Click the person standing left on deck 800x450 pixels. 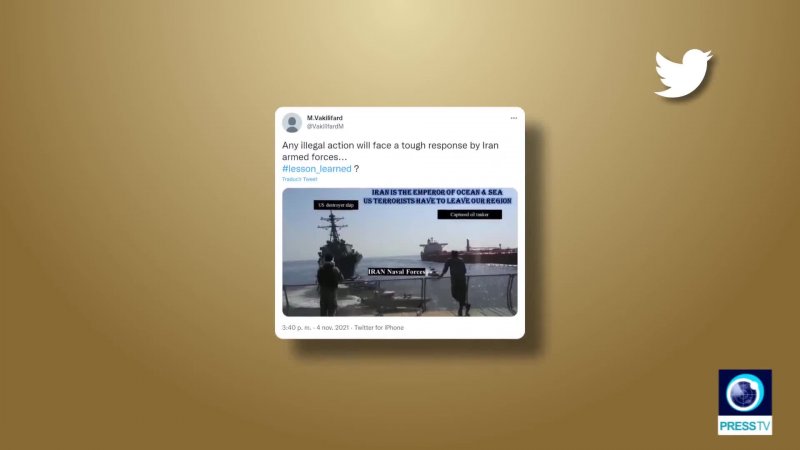pos(329,285)
